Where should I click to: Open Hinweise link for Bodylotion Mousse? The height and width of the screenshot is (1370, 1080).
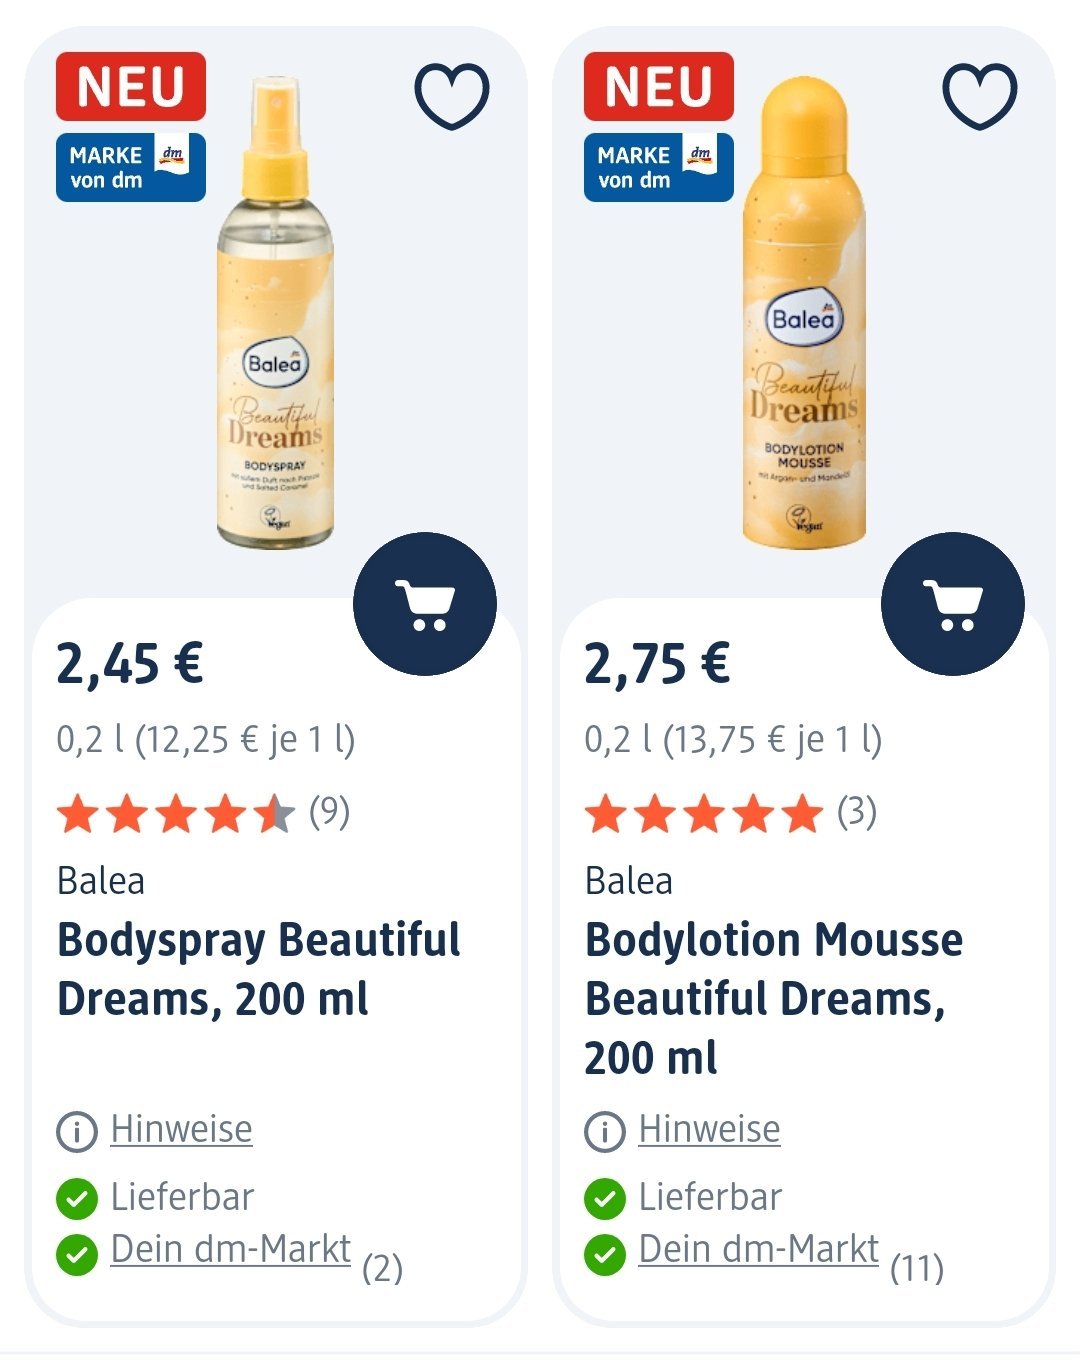coord(709,1130)
